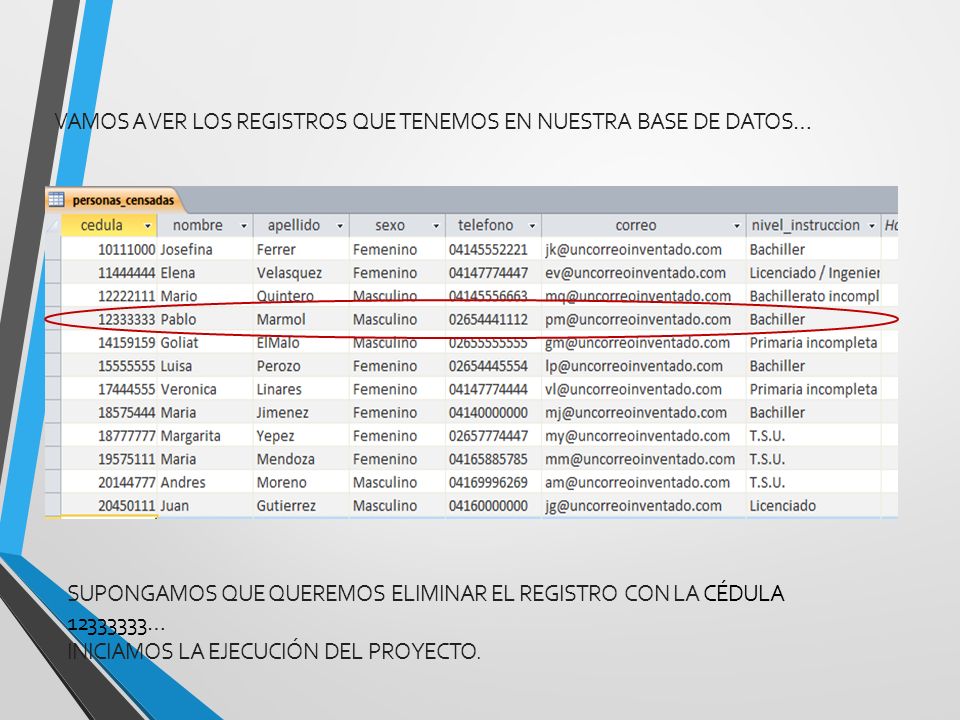Click the select-all corner box of the datasheet
The width and height of the screenshot is (960, 720).
pos(53,225)
